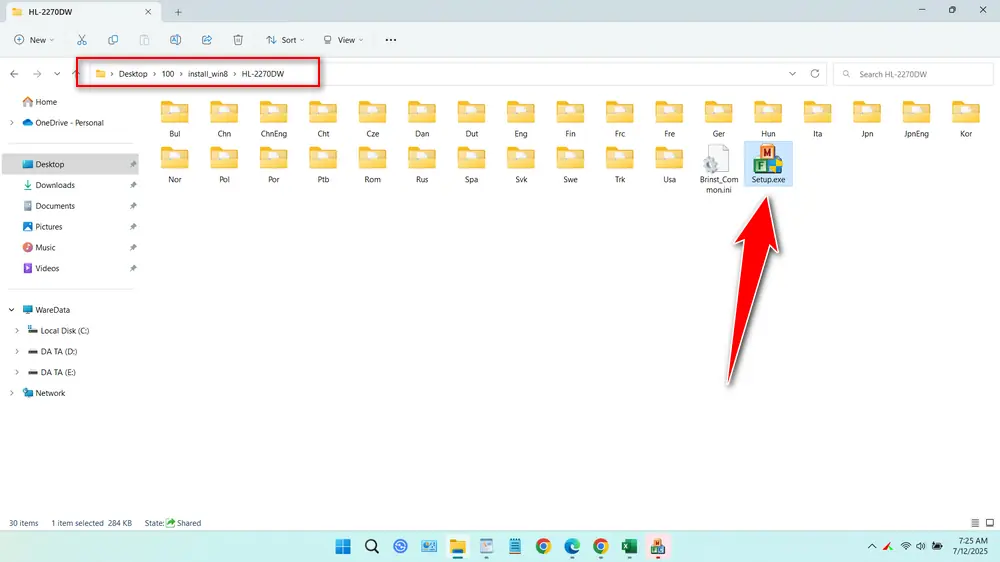Click the Copy icon in toolbar
Viewport: 1000px width, 562px height.
(113, 40)
